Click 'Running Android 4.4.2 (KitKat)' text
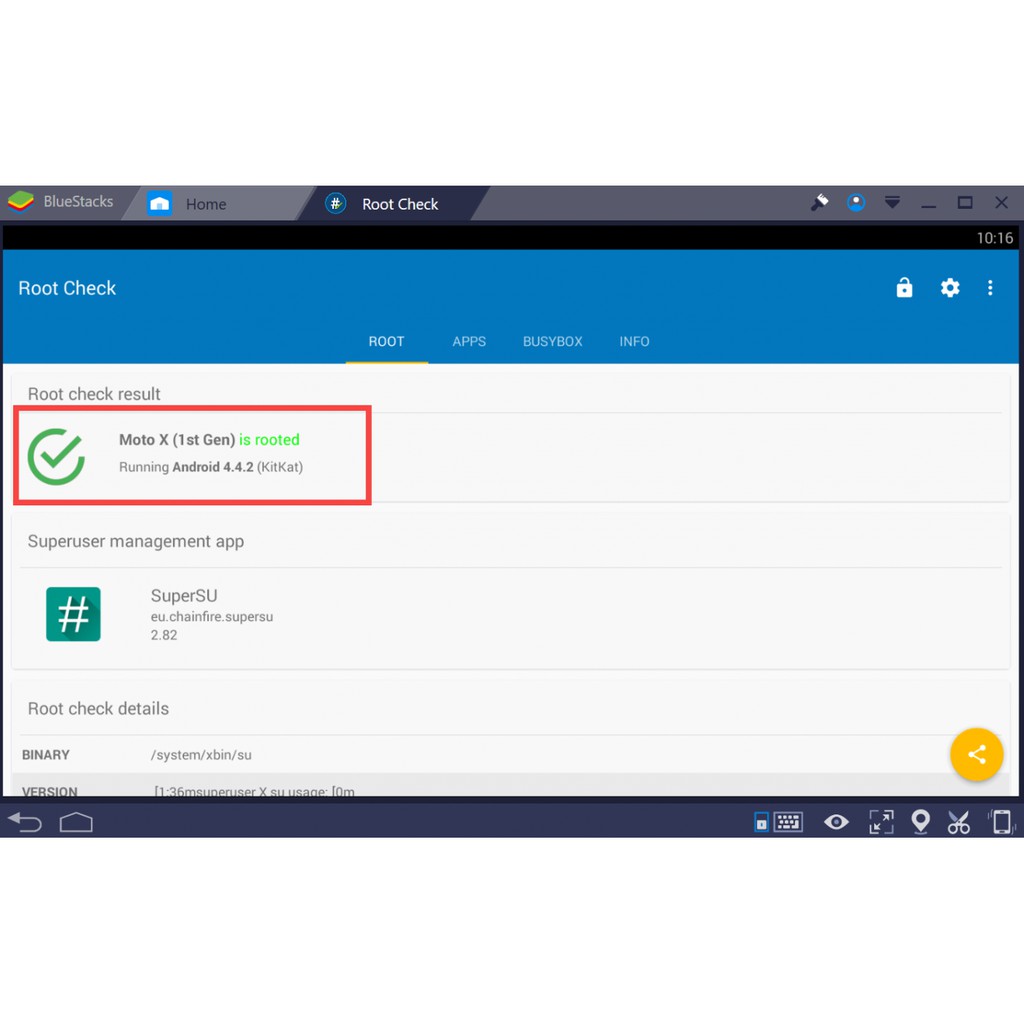This screenshot has height=1024, width=1024. tap(211, 467)
